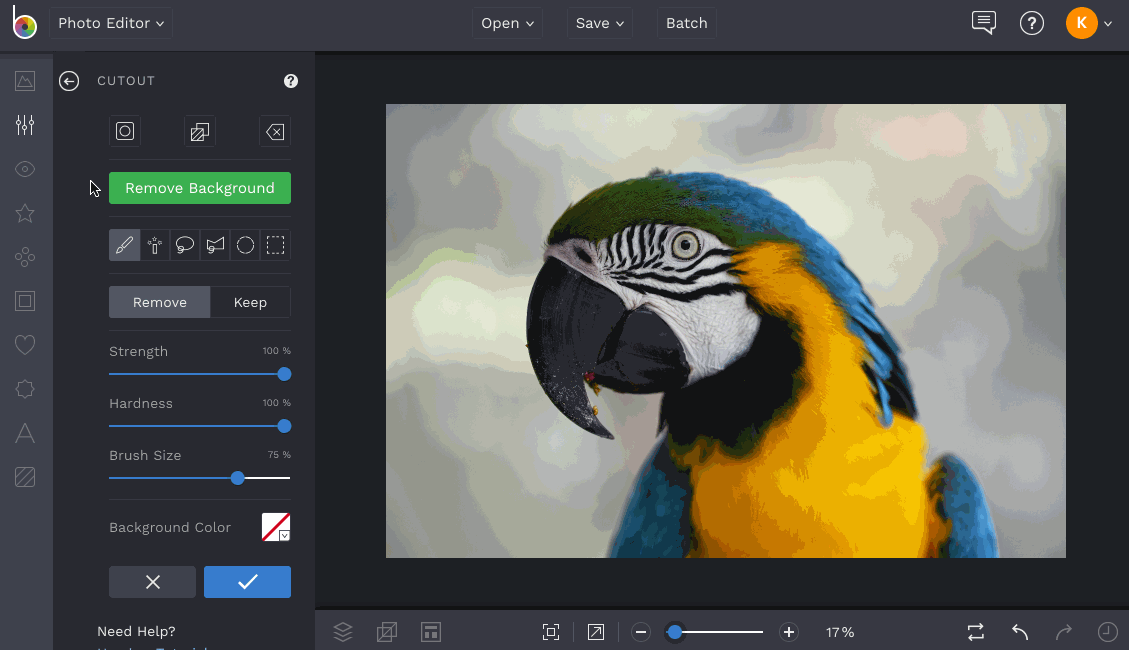
Task: Click the resize canvas arrow icon
Action: pos(596,632)
